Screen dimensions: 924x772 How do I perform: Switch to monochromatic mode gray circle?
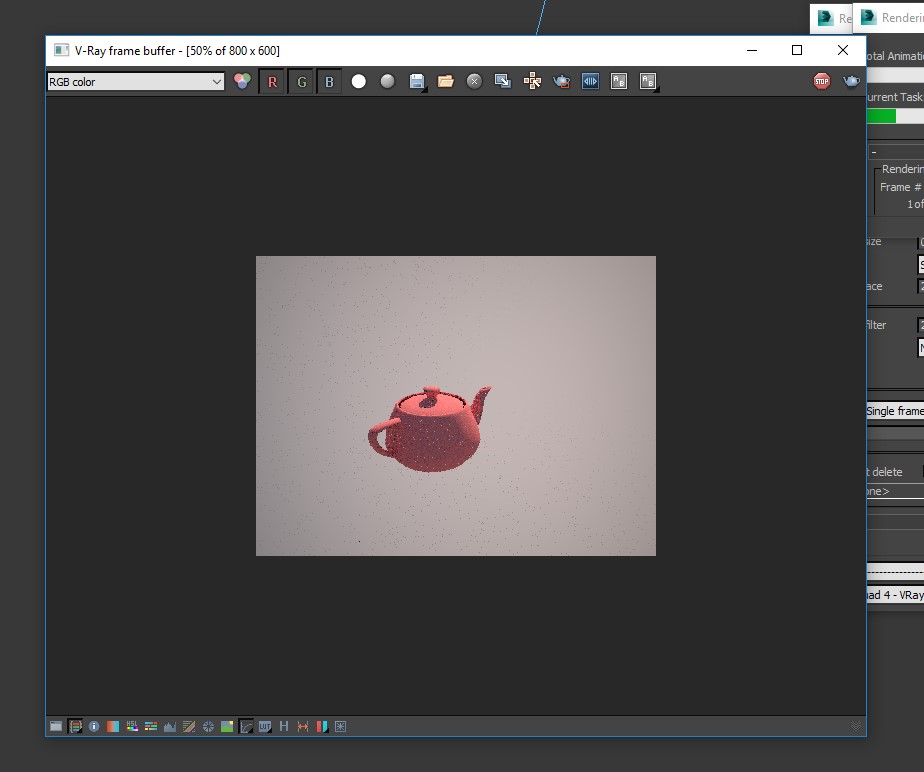(x=387, y=82)
